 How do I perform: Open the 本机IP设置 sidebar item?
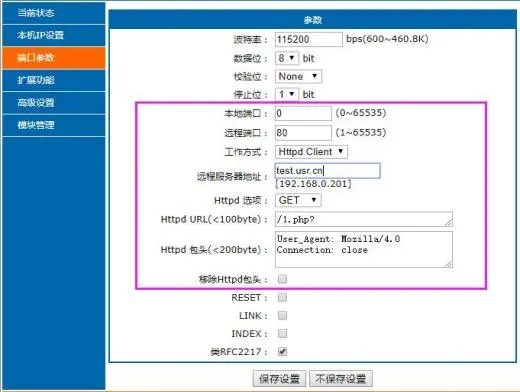point(53,35)
